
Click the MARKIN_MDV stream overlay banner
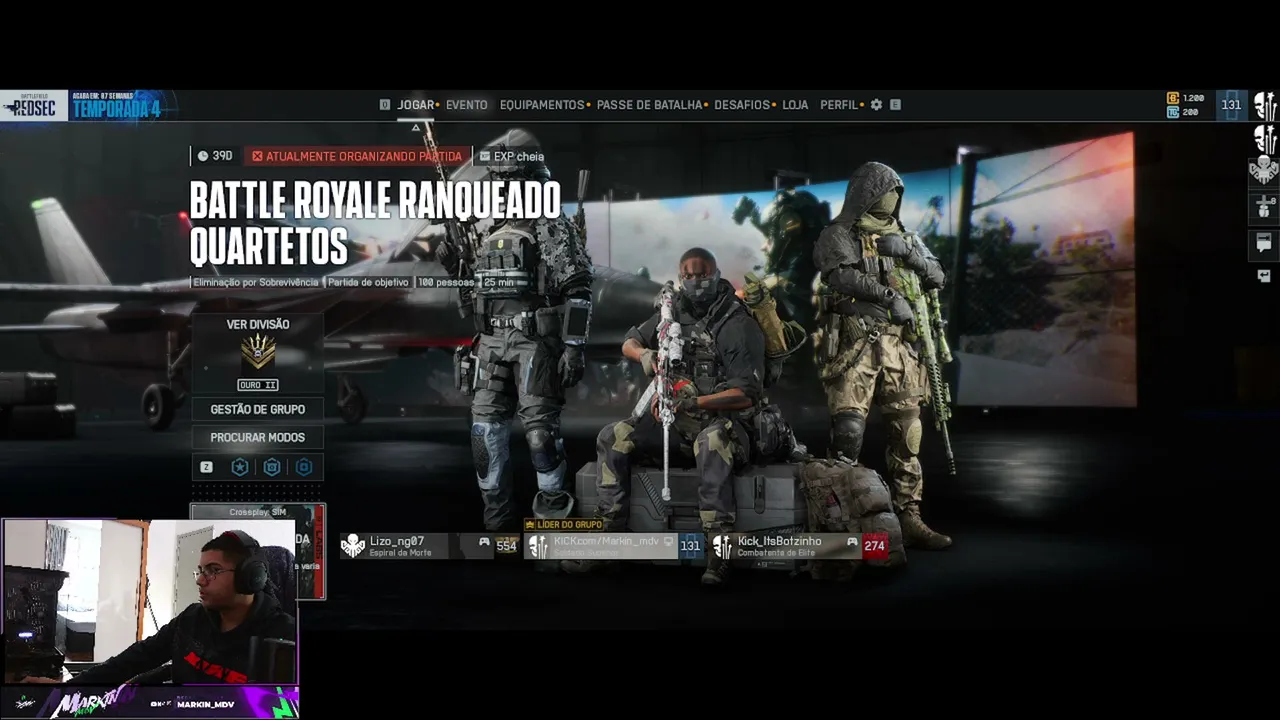[x=150, y=703]
